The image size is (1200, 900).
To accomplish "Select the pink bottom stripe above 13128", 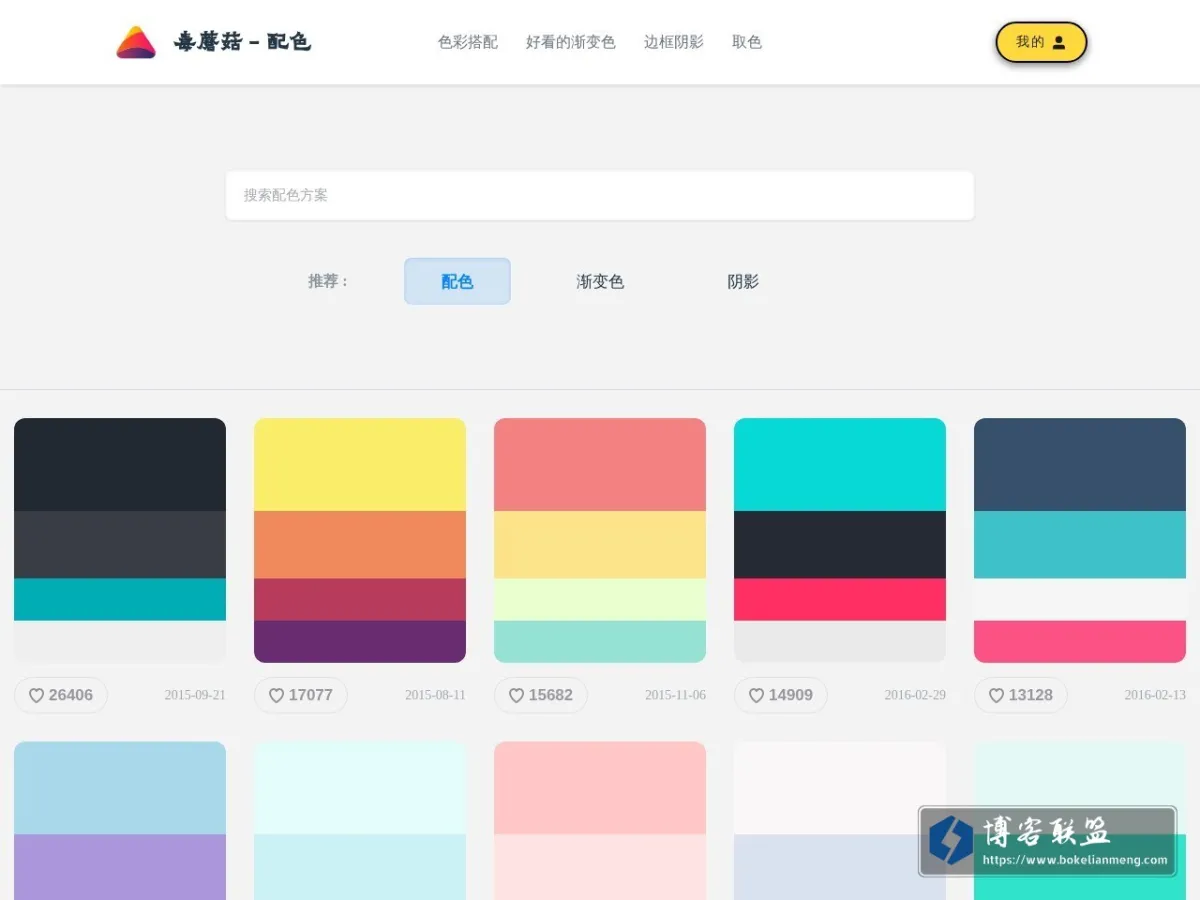I will [1080, 641].
